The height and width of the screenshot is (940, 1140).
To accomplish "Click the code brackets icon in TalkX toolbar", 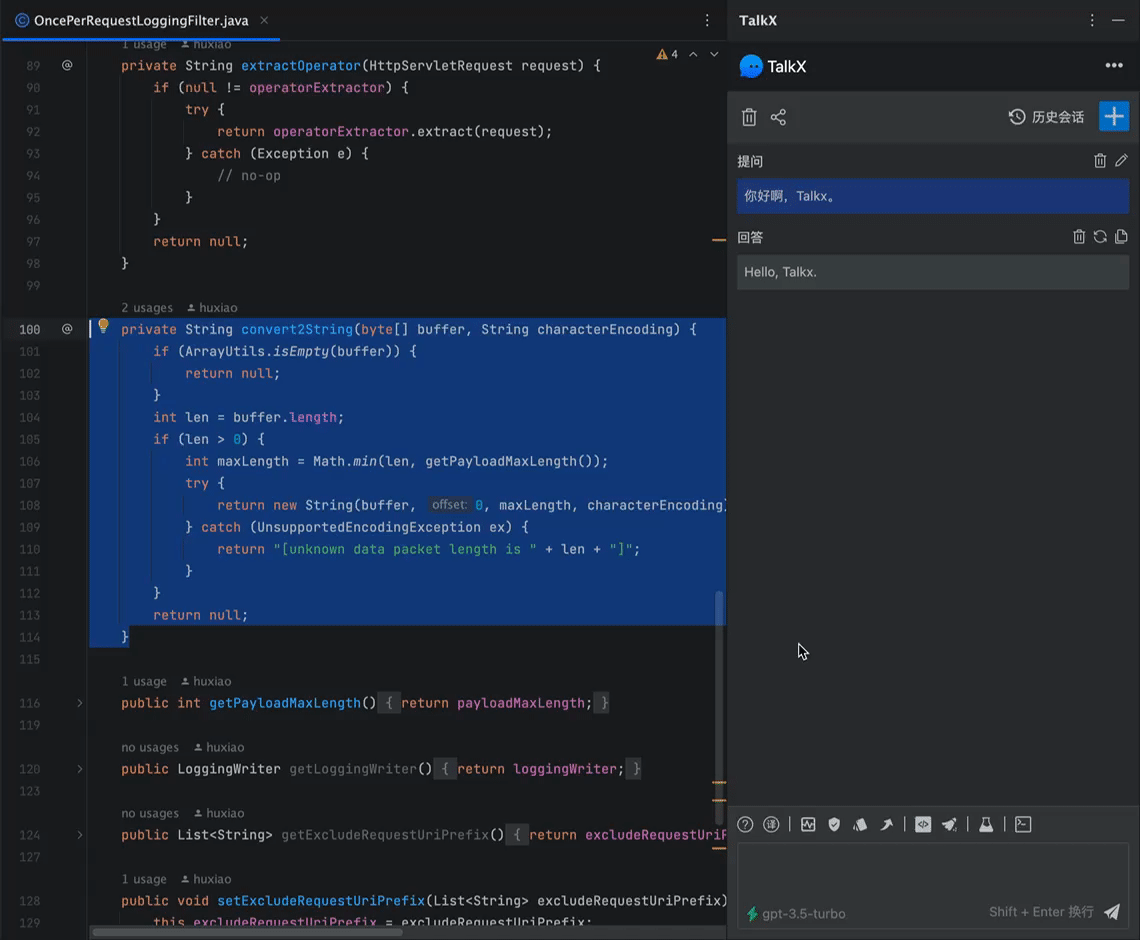I will point(923,824).
